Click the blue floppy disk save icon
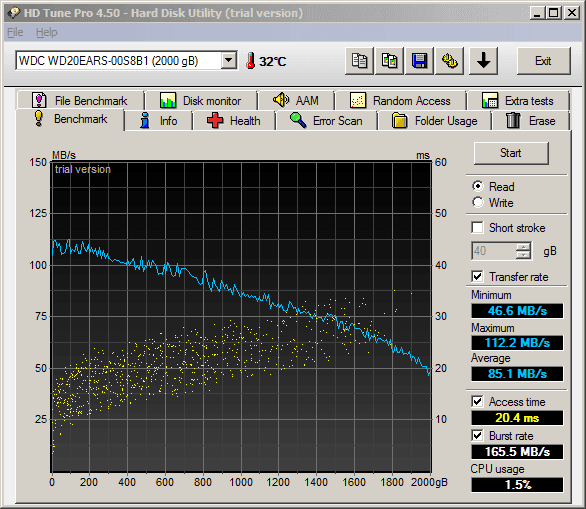This screenshot has width=586, height=509. (x=419, y=61)
